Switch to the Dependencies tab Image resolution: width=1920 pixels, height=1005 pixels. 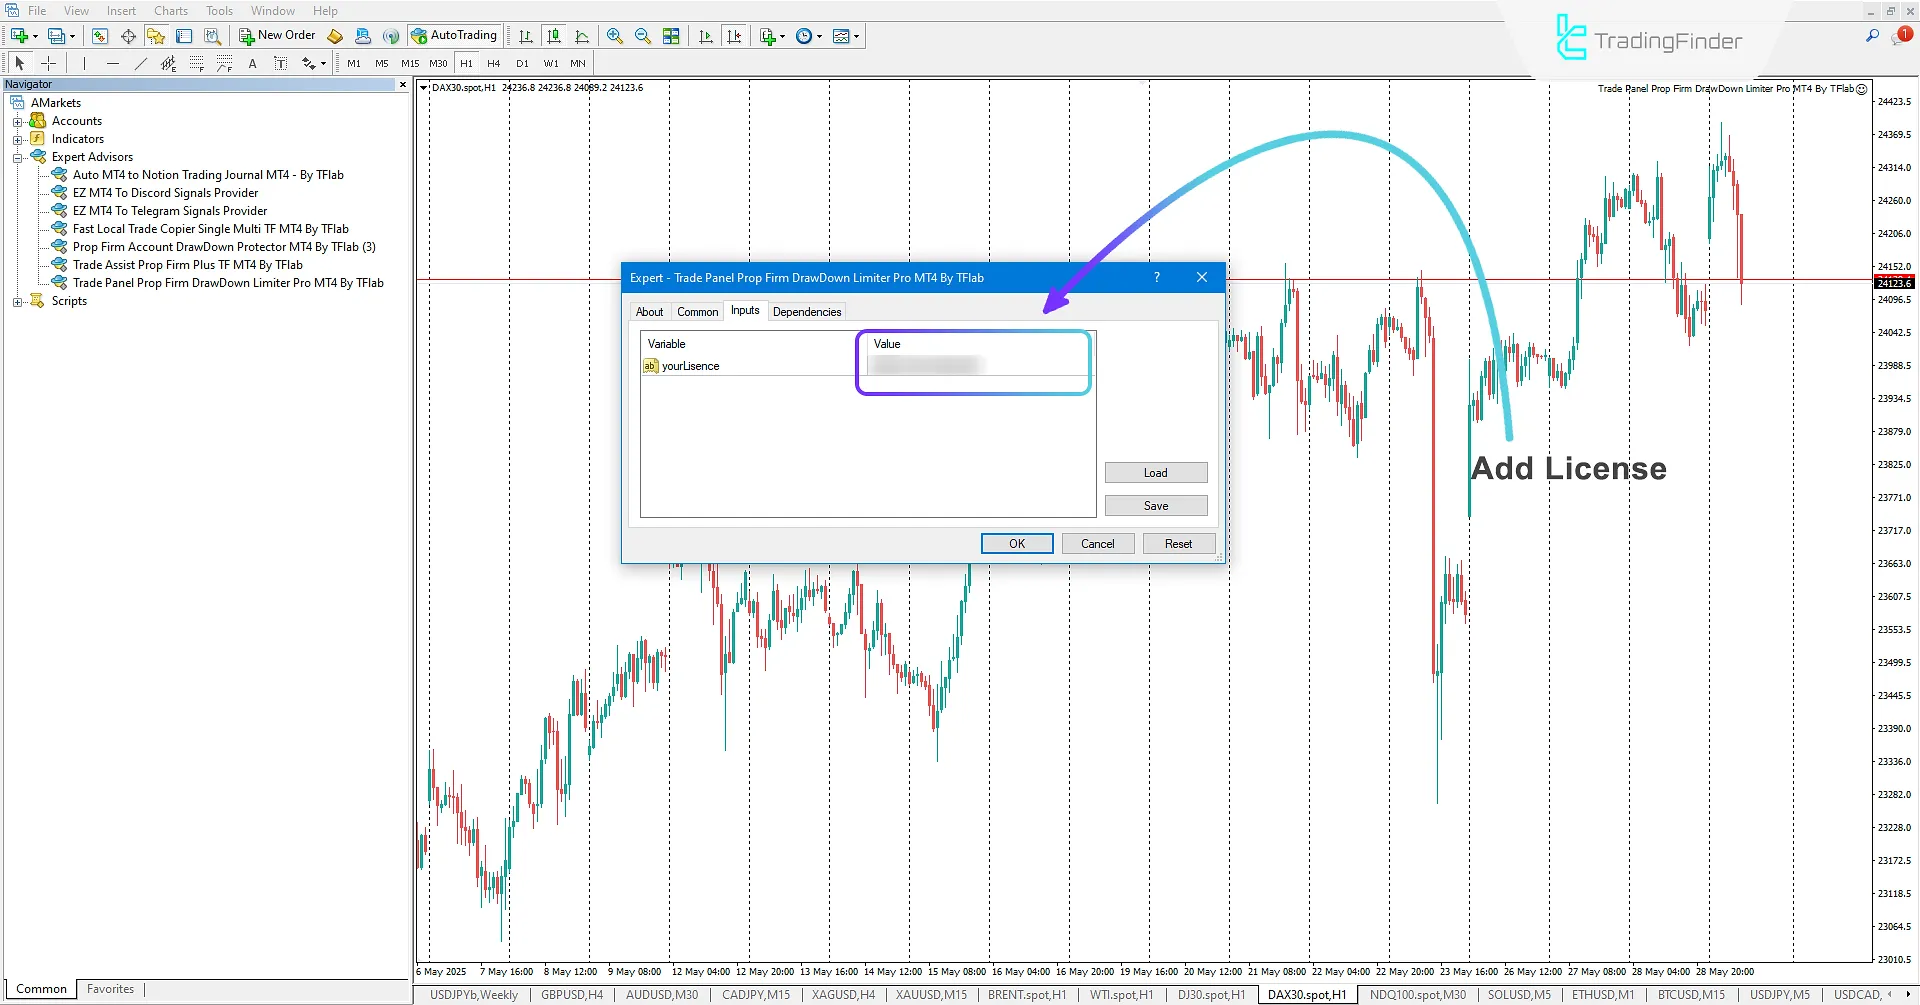click(807, 311)
